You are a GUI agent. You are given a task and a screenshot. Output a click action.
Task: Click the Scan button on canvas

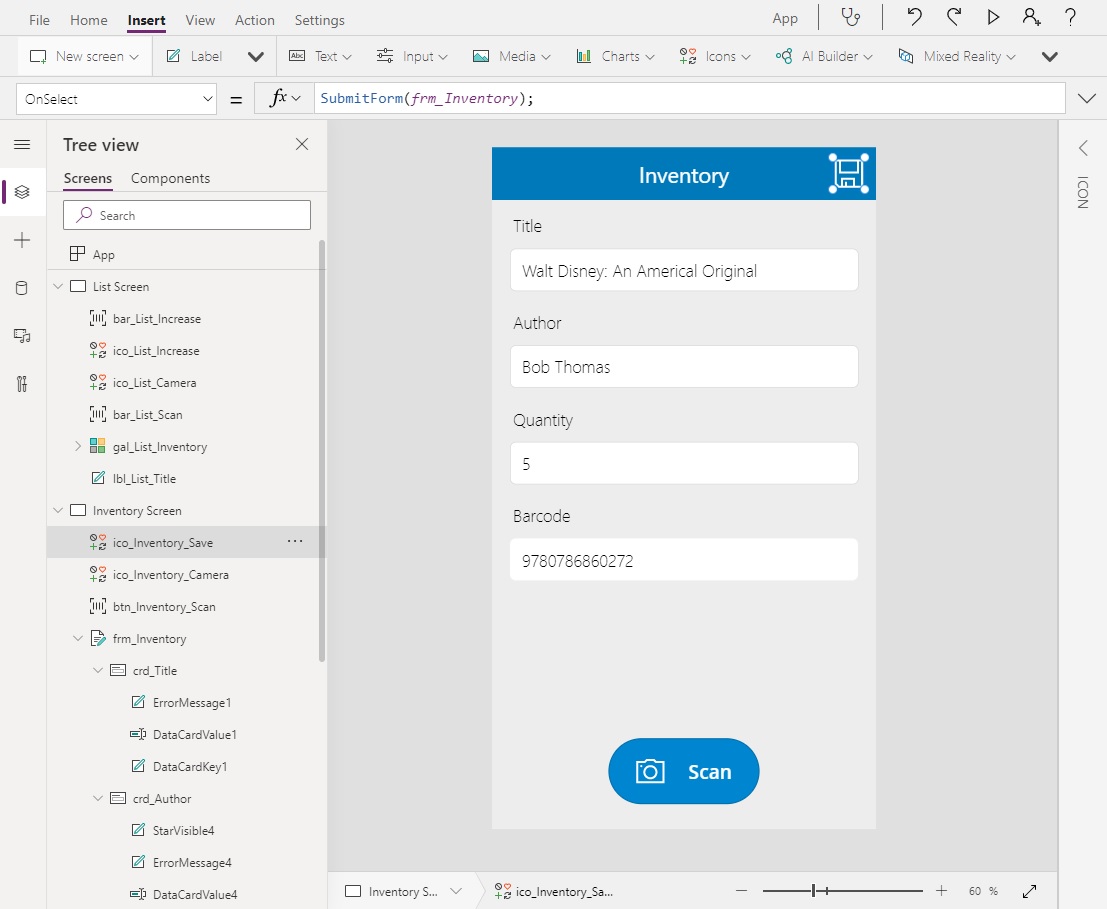point(684,771)
